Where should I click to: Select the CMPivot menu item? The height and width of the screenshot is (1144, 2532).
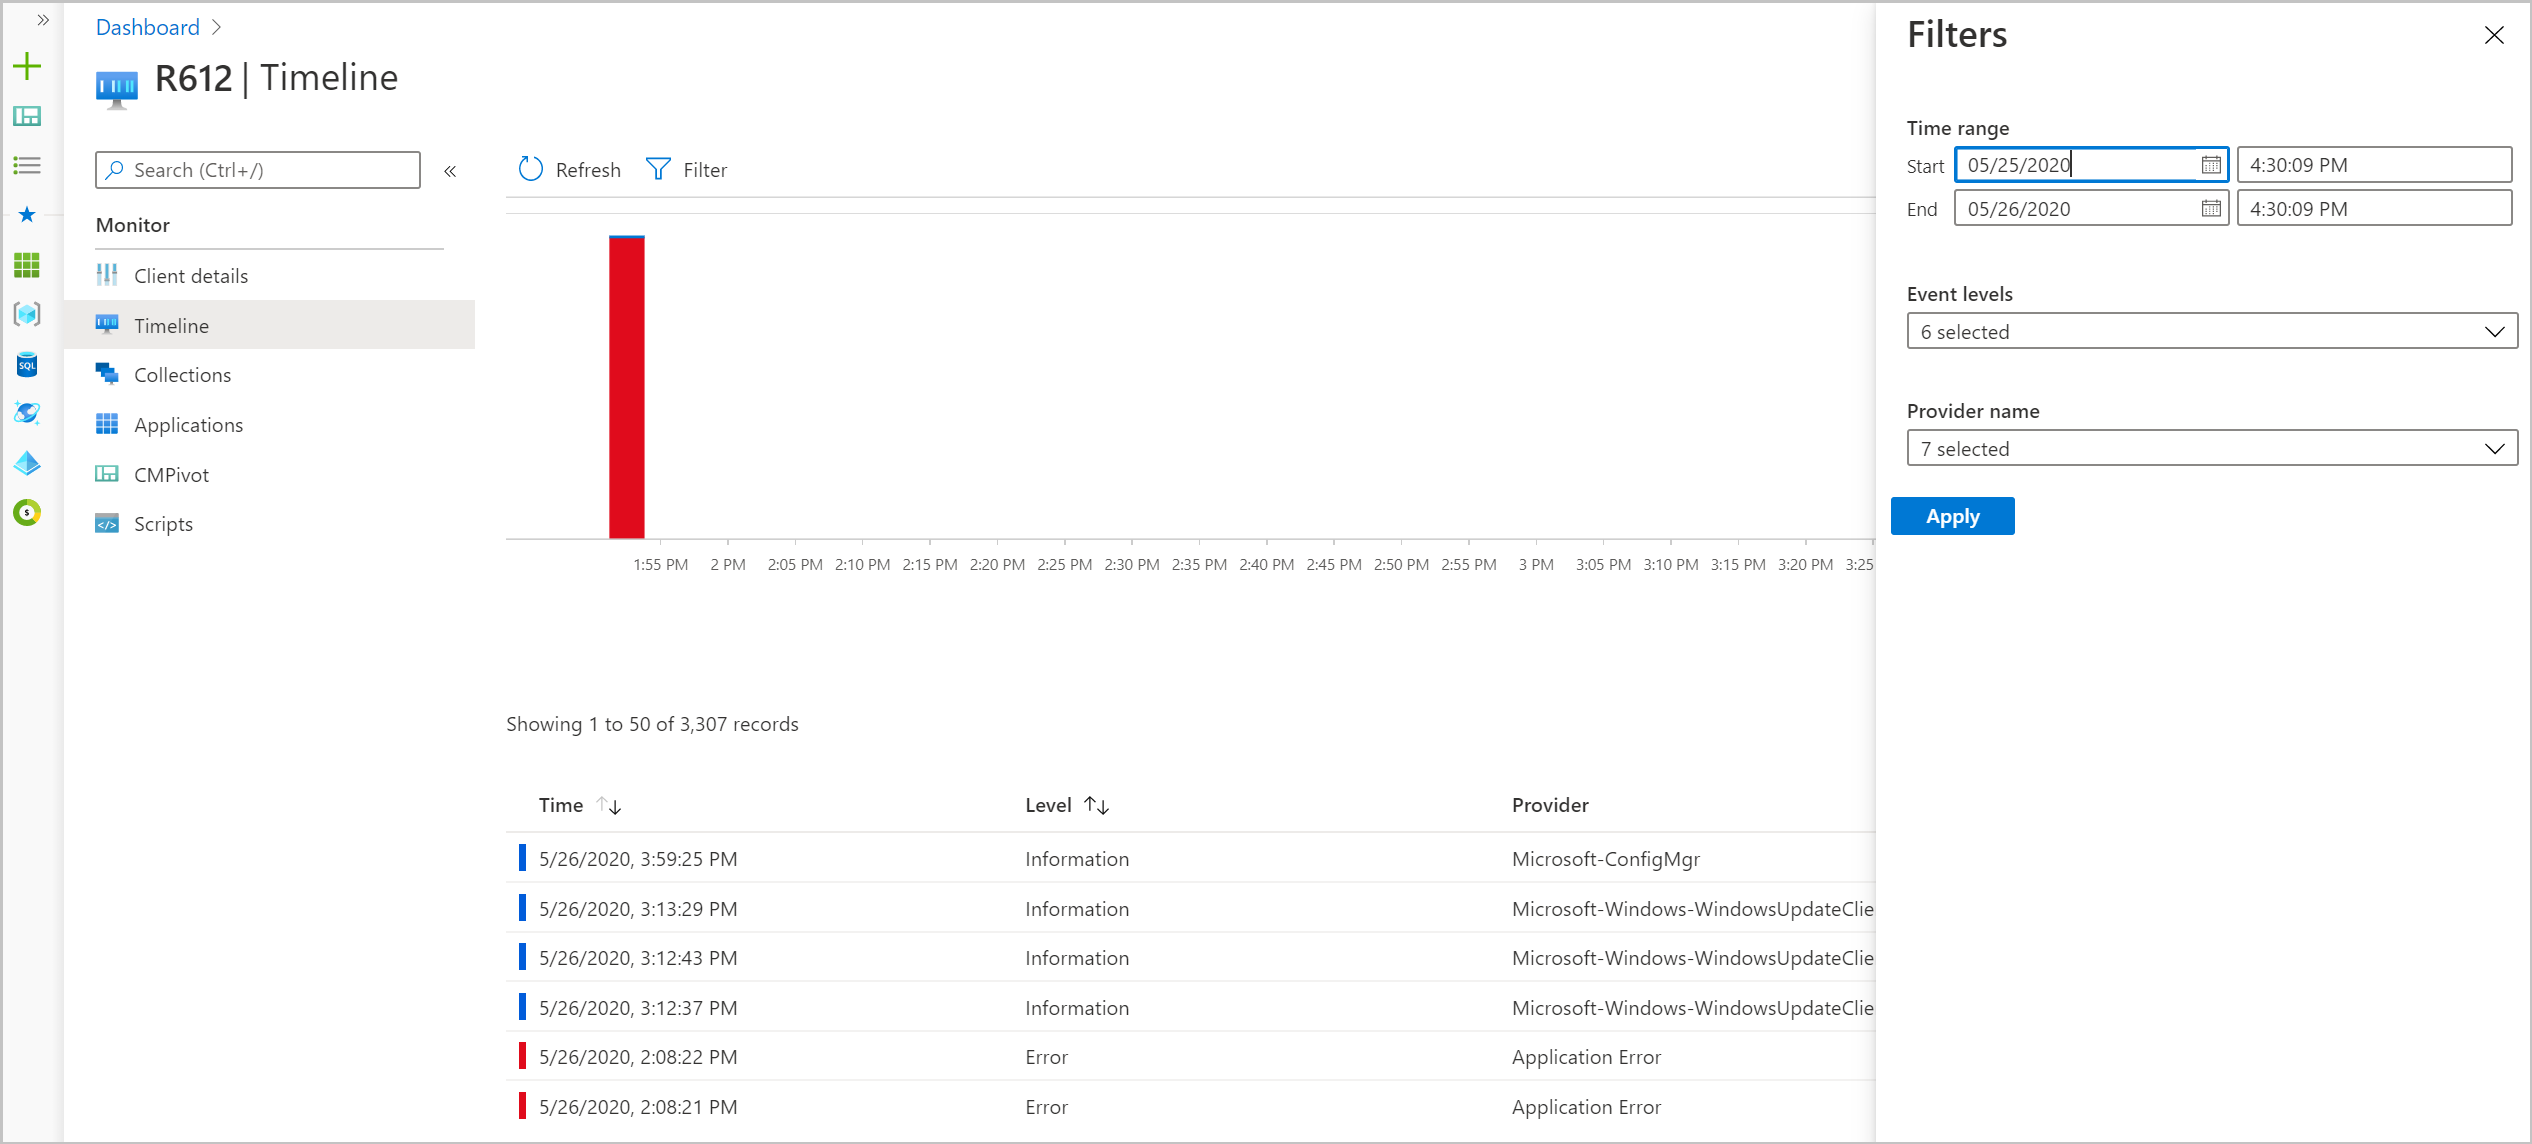[x=171, y=475]
